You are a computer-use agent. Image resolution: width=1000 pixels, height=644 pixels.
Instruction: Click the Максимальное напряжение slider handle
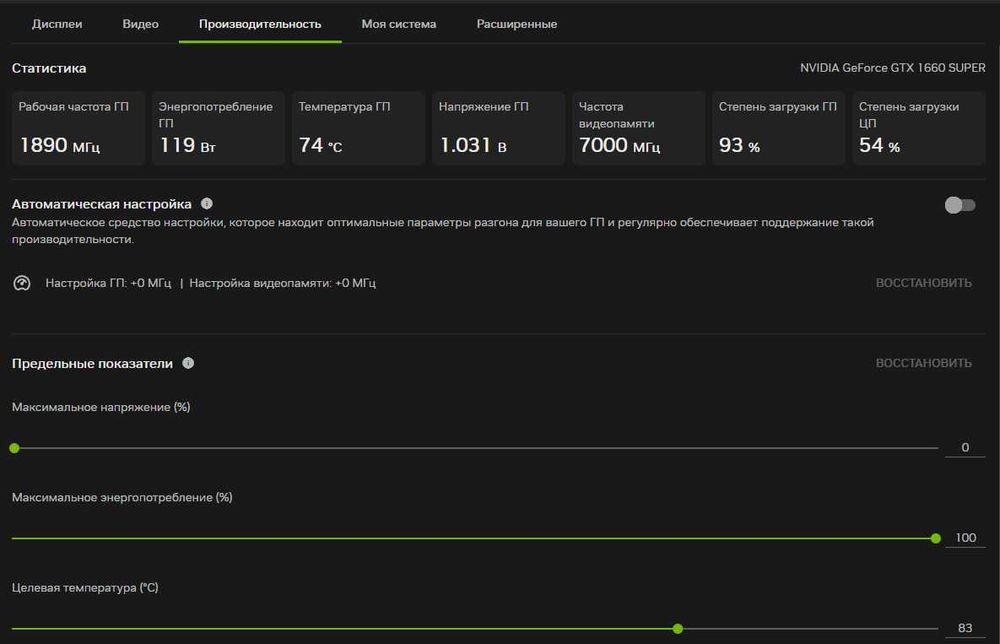point(15,448)
